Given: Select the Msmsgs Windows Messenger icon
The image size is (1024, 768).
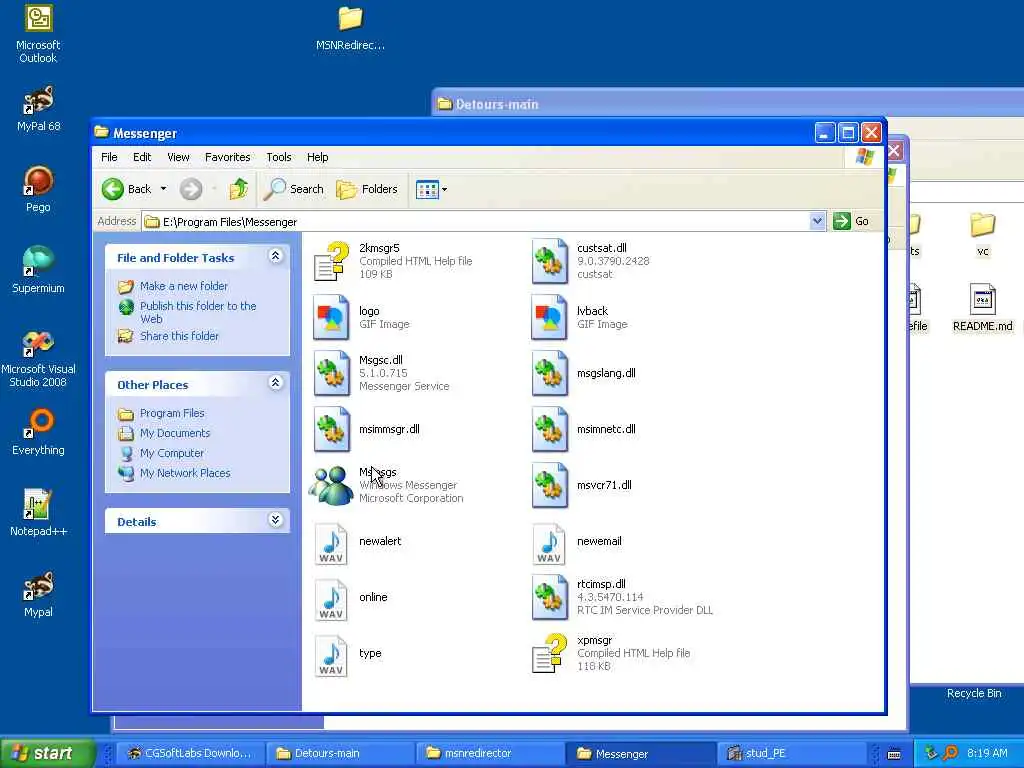Looking at the screenshot, I should (331, 485).
